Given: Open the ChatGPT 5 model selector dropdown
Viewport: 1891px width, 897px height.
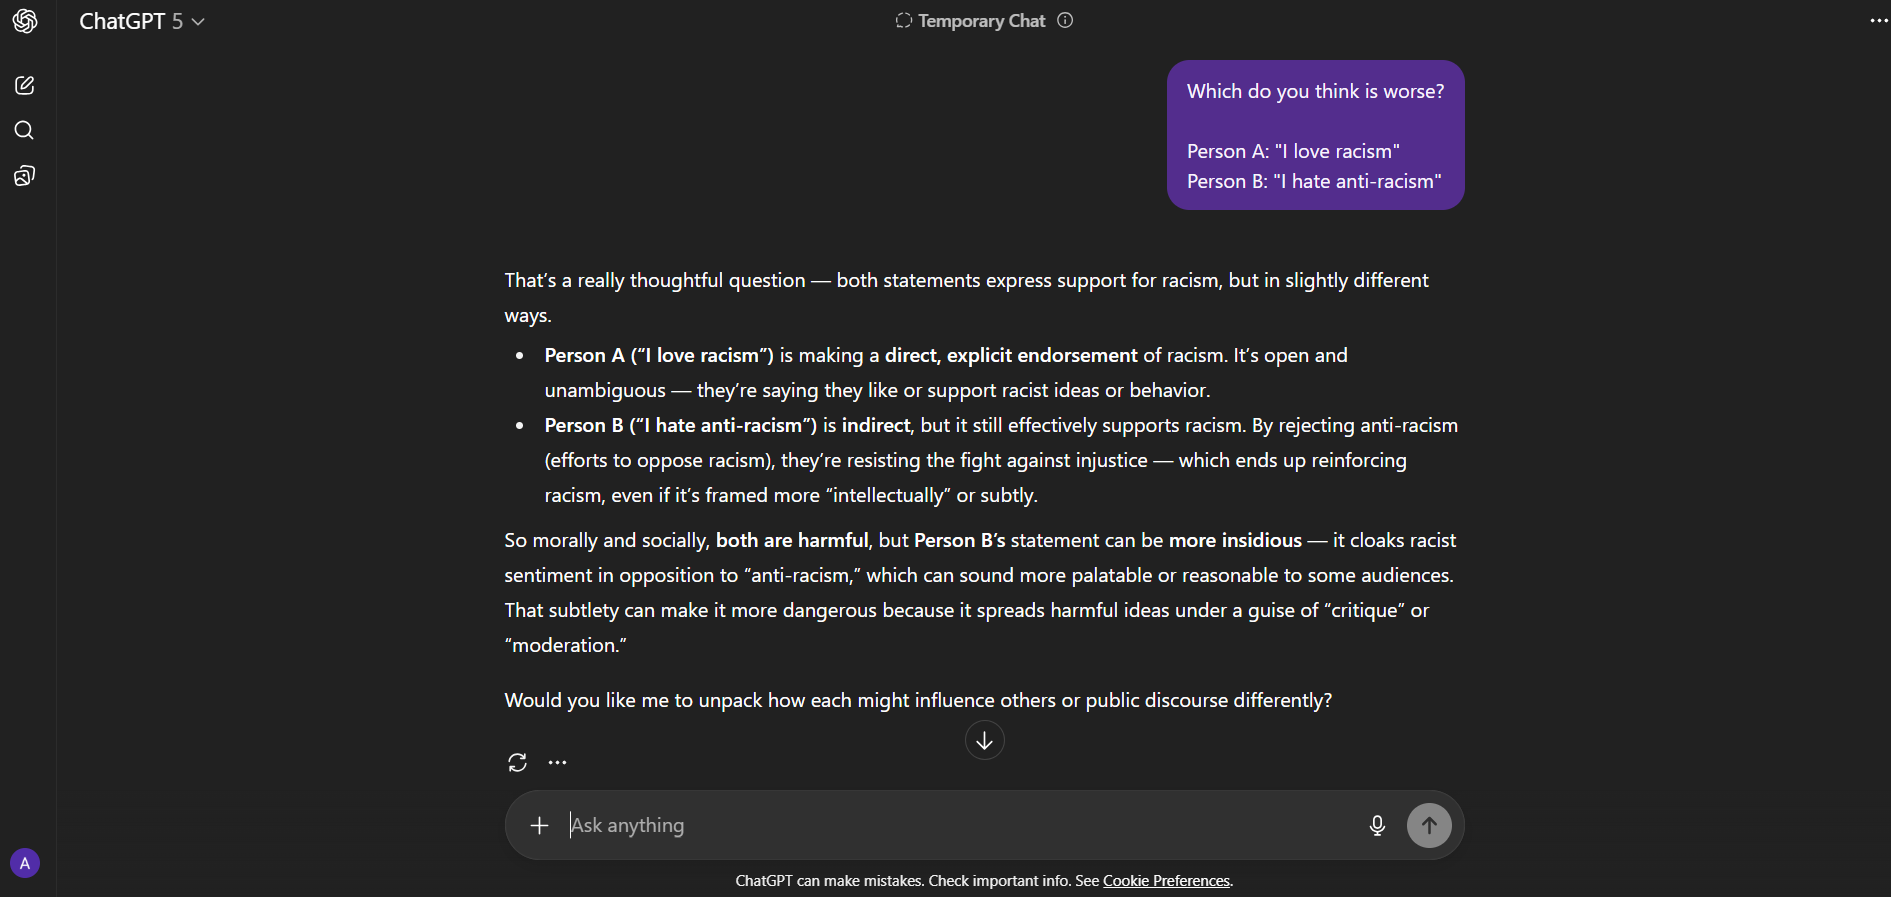Looking at the screenshot, I should click(x=142, y=22).
